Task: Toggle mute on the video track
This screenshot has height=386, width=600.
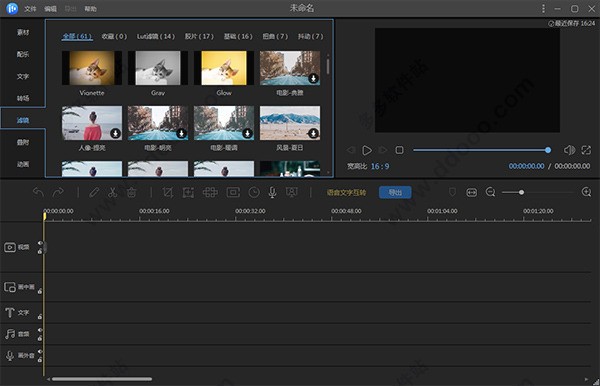Action: point(40,243)
